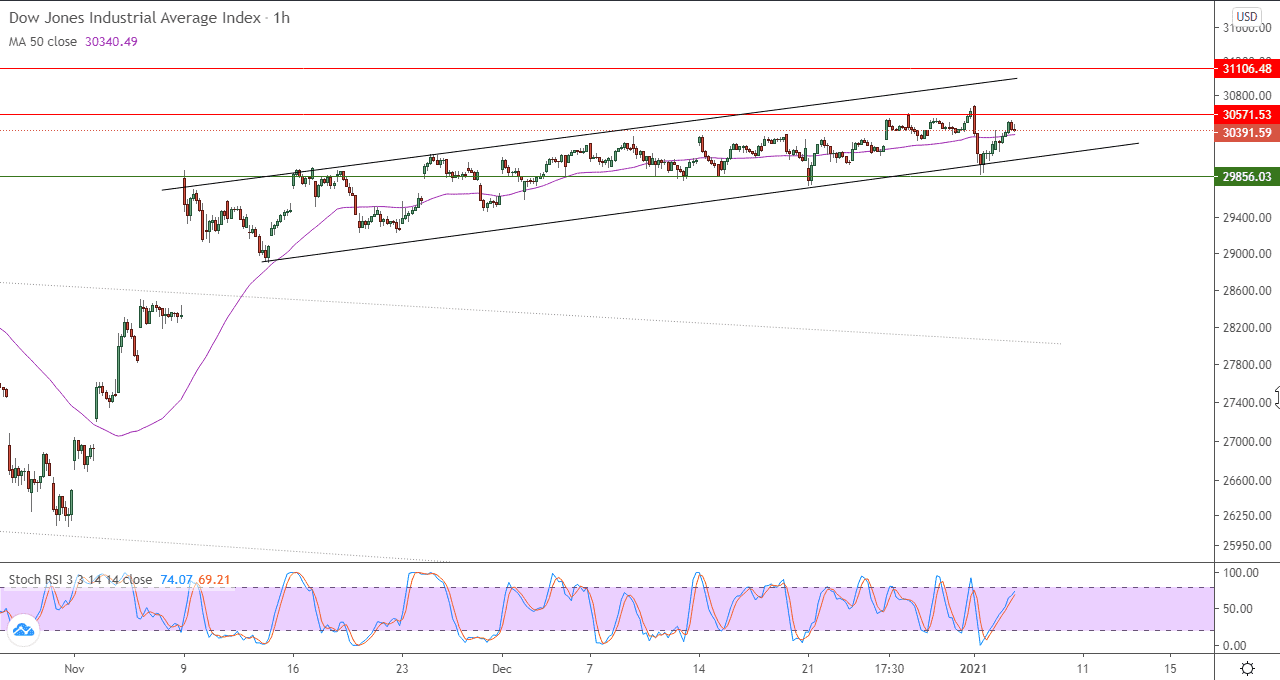Click the 50.00 Stoch RSI scale label
Viewport: 1280px width, 680px height.
point(1238,609)
